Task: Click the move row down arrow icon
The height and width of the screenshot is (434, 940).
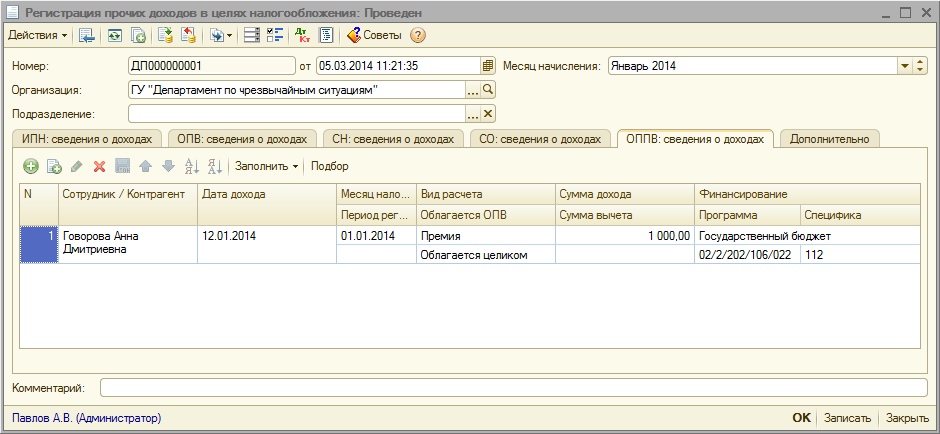Action: point(167,166)
